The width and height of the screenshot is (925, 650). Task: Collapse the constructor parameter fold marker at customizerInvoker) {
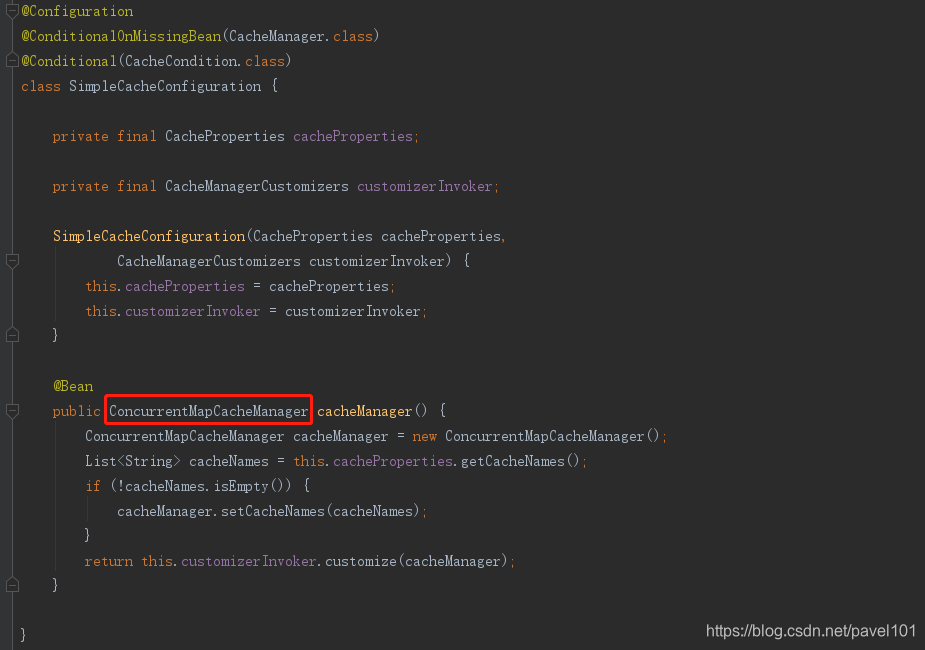pos(12,260)
